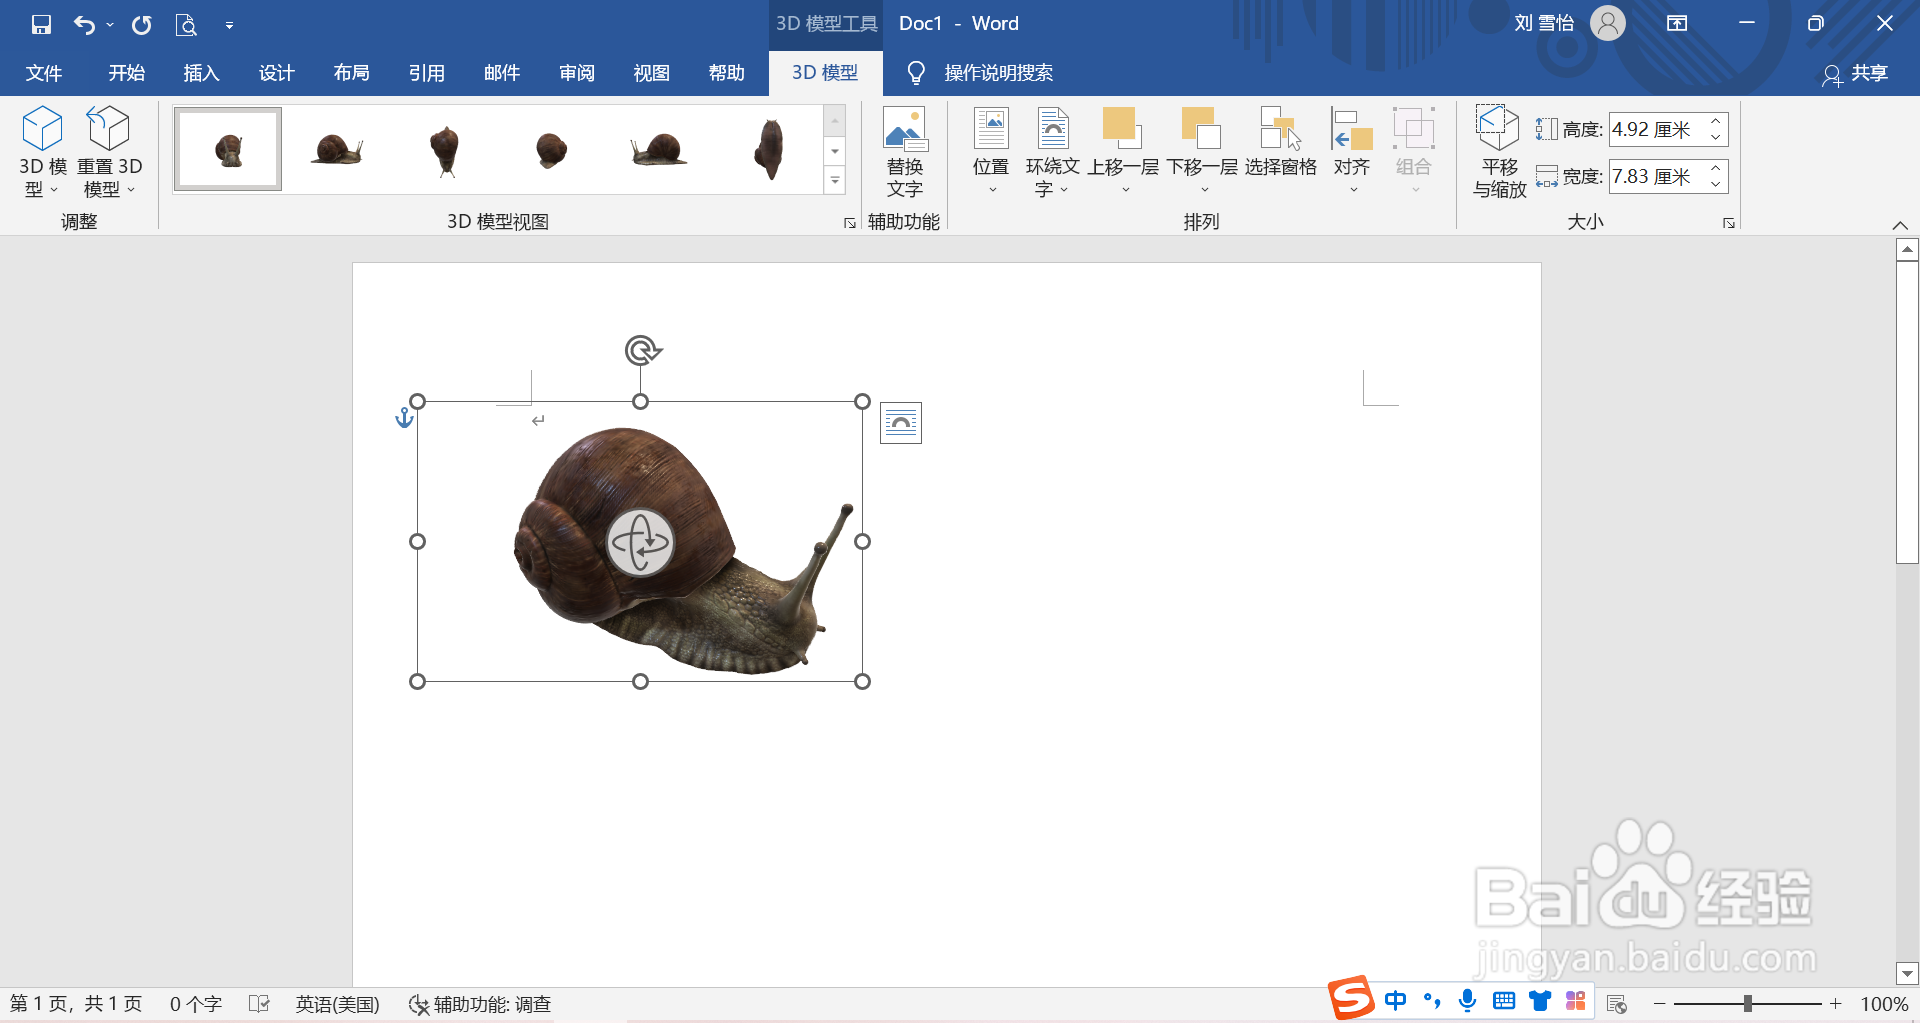The image size is (1920, 1023).
Task: Select the sixth snail view thumbnail
Action: (x=768, y=150)
